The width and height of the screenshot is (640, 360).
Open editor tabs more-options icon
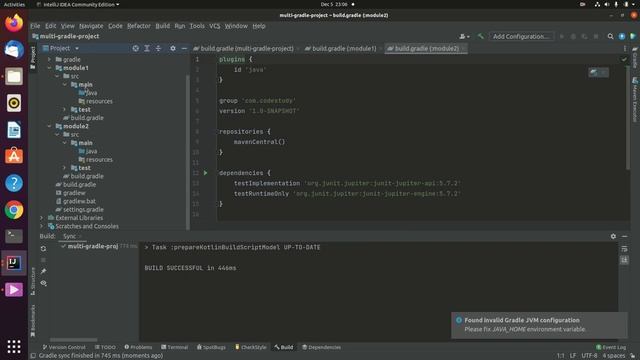coord(624,48)
